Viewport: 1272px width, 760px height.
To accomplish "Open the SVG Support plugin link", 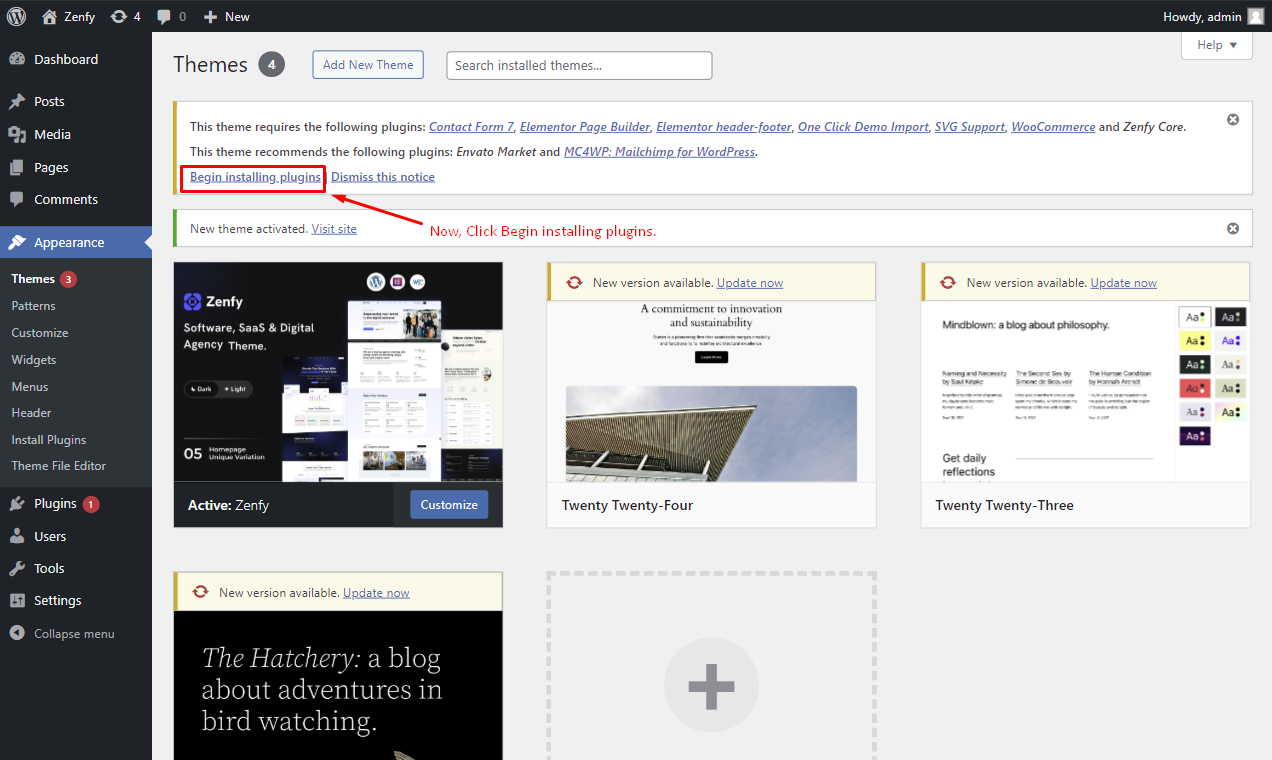I will pos(970,127).
